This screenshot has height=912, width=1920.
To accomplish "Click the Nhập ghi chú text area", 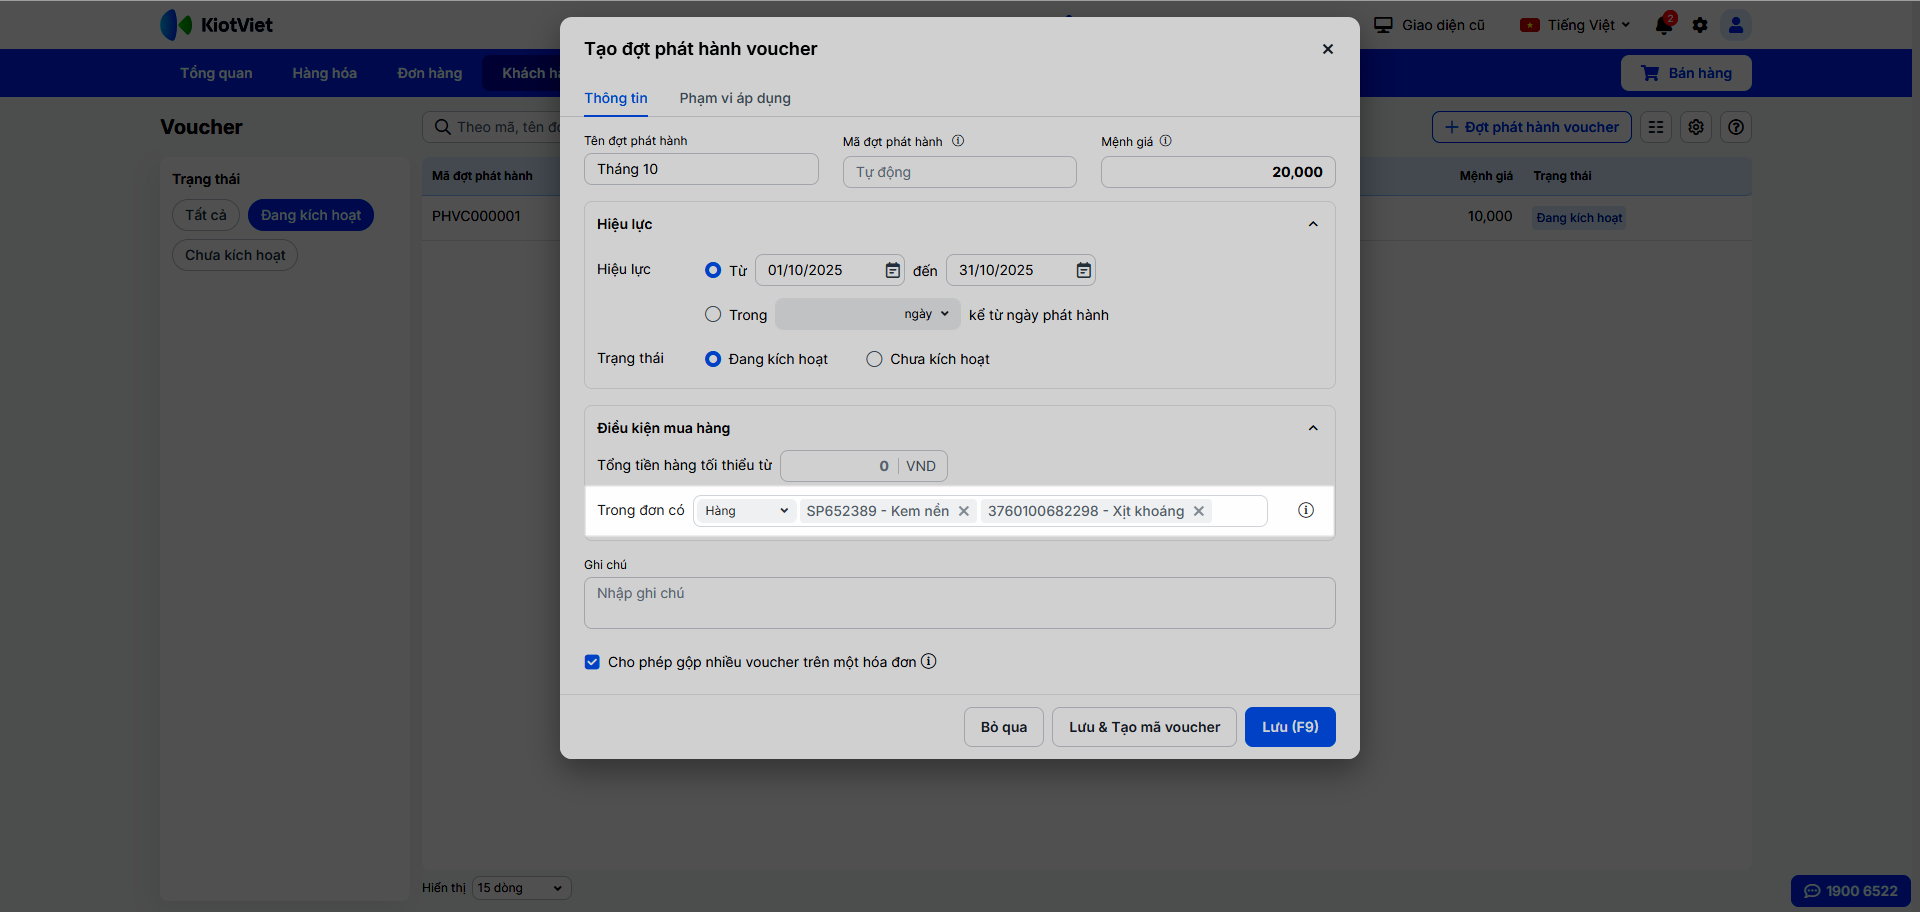I will pyautogui.click(x=959, y=603).
